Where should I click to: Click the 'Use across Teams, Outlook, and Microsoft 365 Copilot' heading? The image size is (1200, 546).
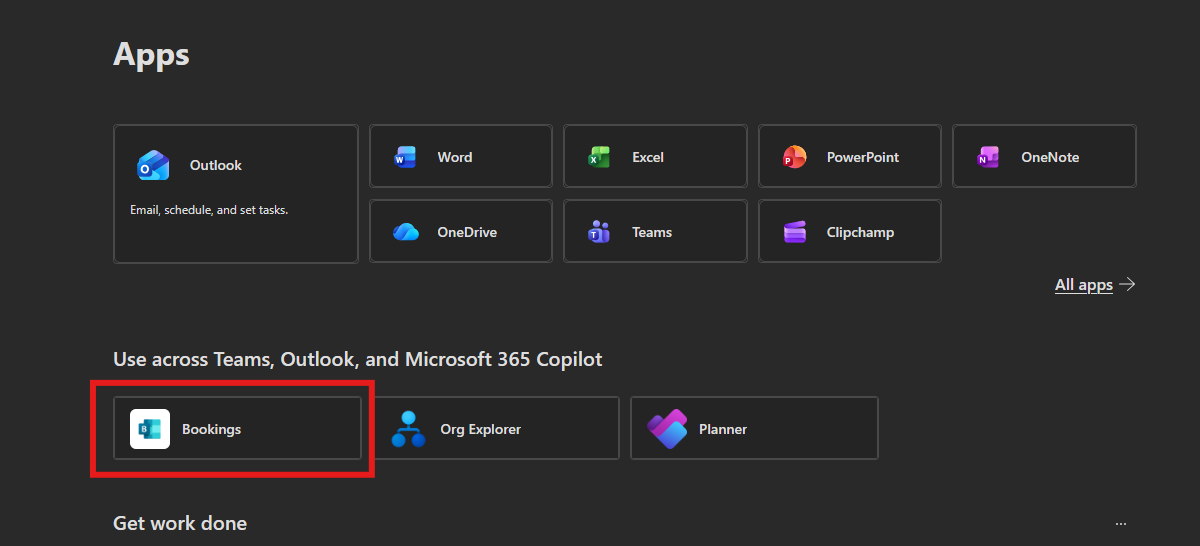point(358,359)
